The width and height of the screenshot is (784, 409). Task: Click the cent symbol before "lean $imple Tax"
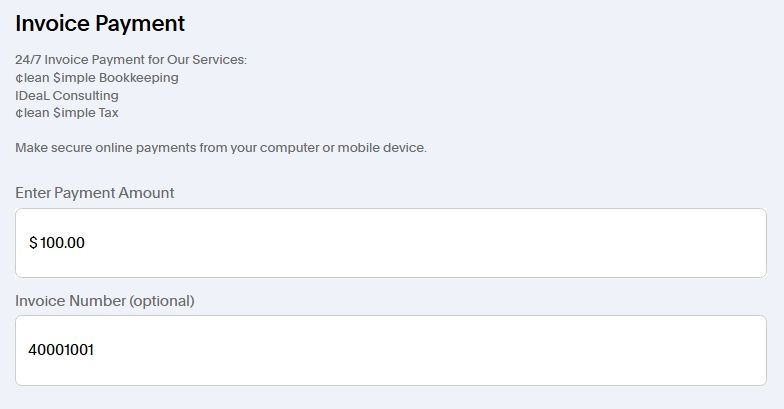coord(19,113)
